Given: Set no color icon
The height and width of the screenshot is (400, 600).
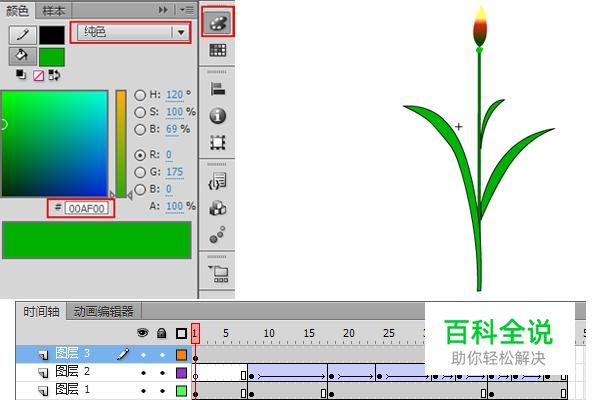Looking at the screenshot, I should [x=38, y=75].
